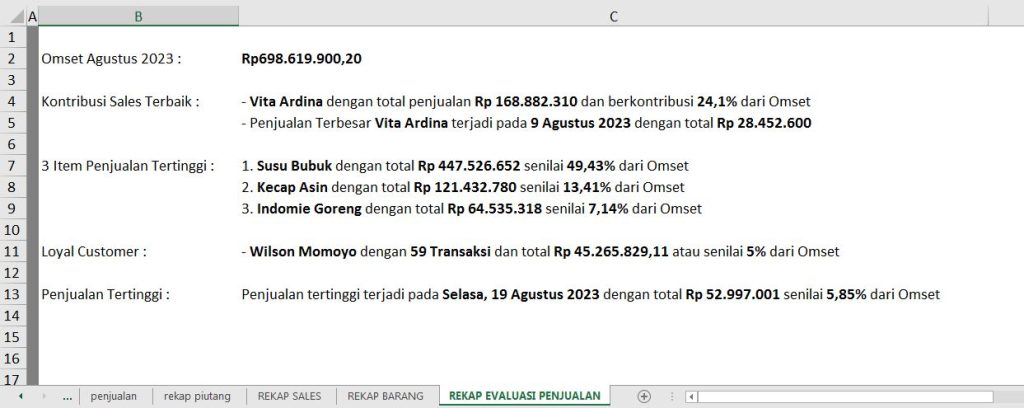Select row 12 header
Image resolution: width=1024 pixels, height=408 pixels.
pos(13,273)
